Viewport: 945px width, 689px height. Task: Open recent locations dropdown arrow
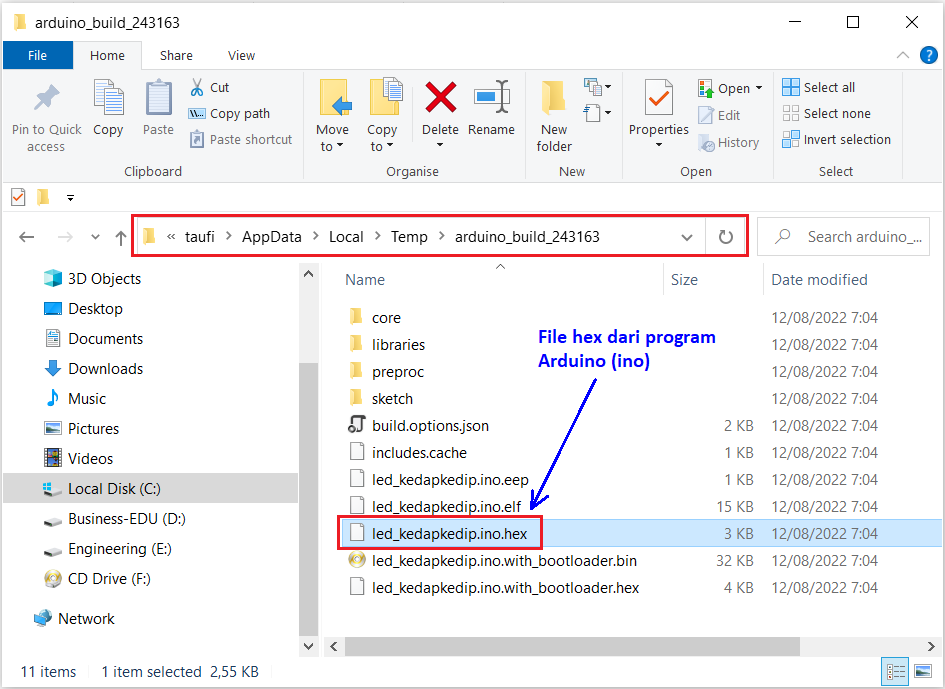point(95,237)
